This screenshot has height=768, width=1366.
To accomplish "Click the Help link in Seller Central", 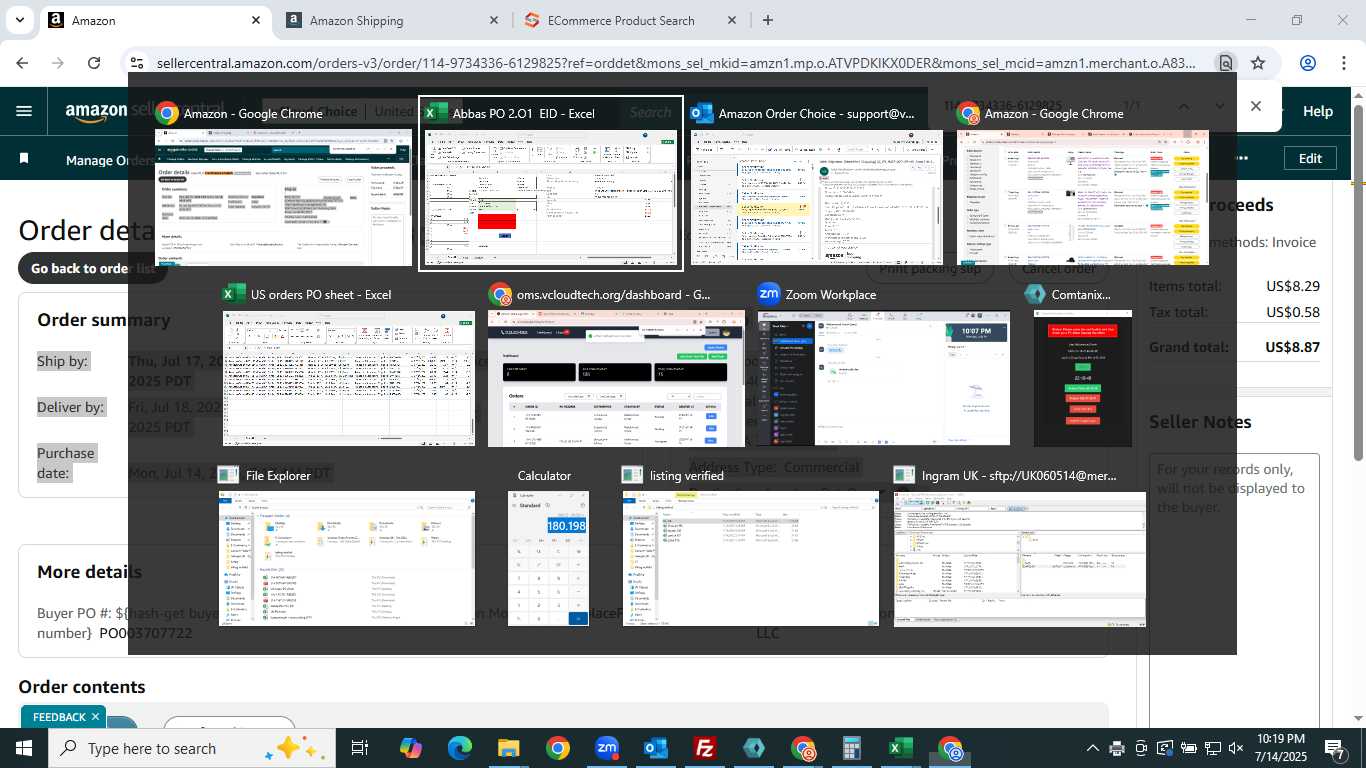I will coord(1318,112).
